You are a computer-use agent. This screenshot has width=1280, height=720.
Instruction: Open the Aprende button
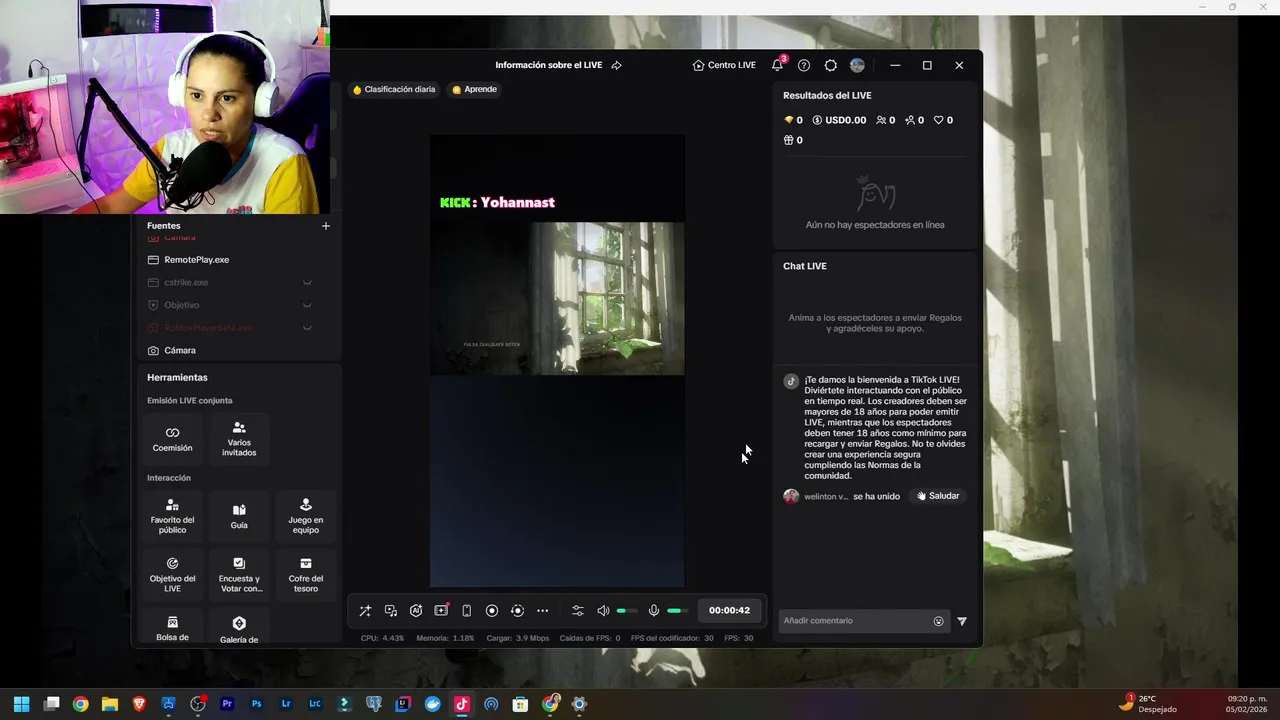click(x=474, y=89)
